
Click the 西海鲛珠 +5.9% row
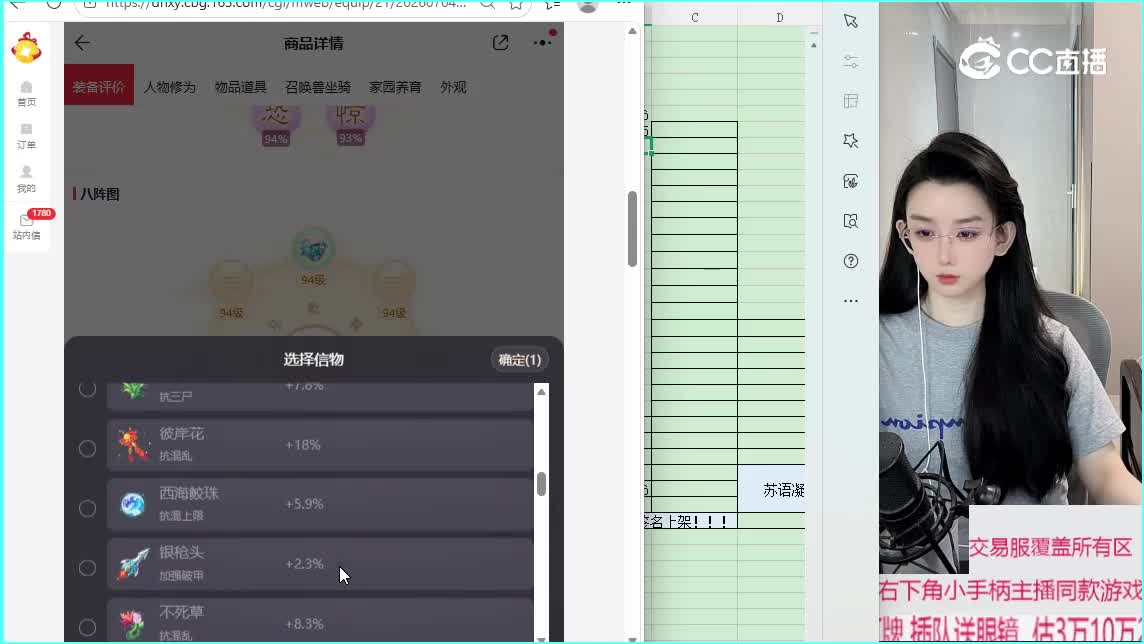(320, 505)
